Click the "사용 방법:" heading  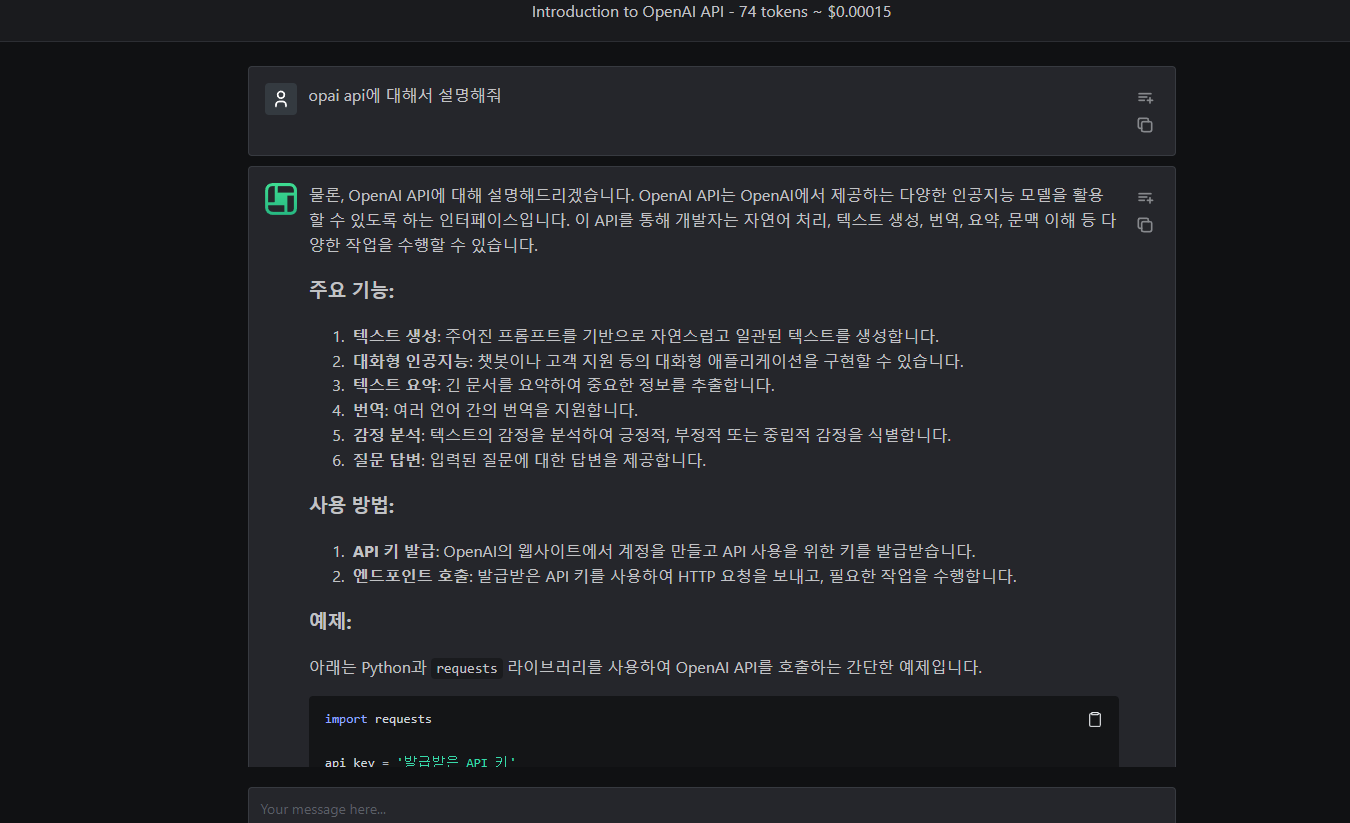[352, 505]
